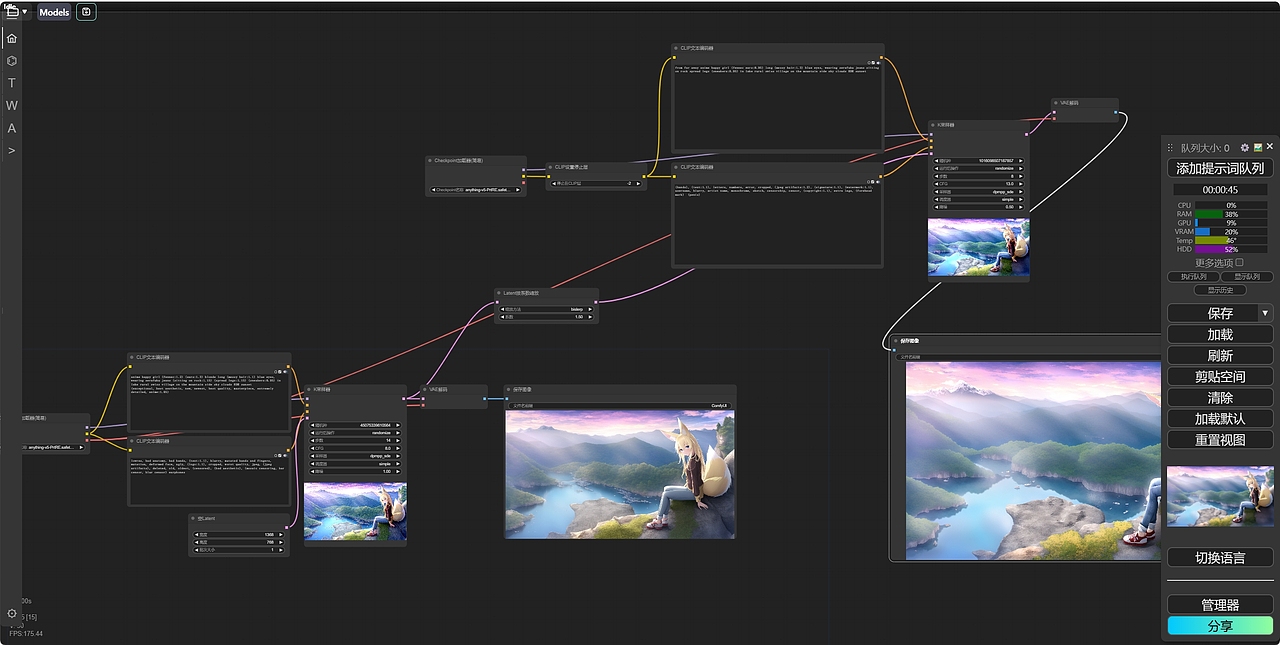Click the 刷新 button

(1220, 355)
